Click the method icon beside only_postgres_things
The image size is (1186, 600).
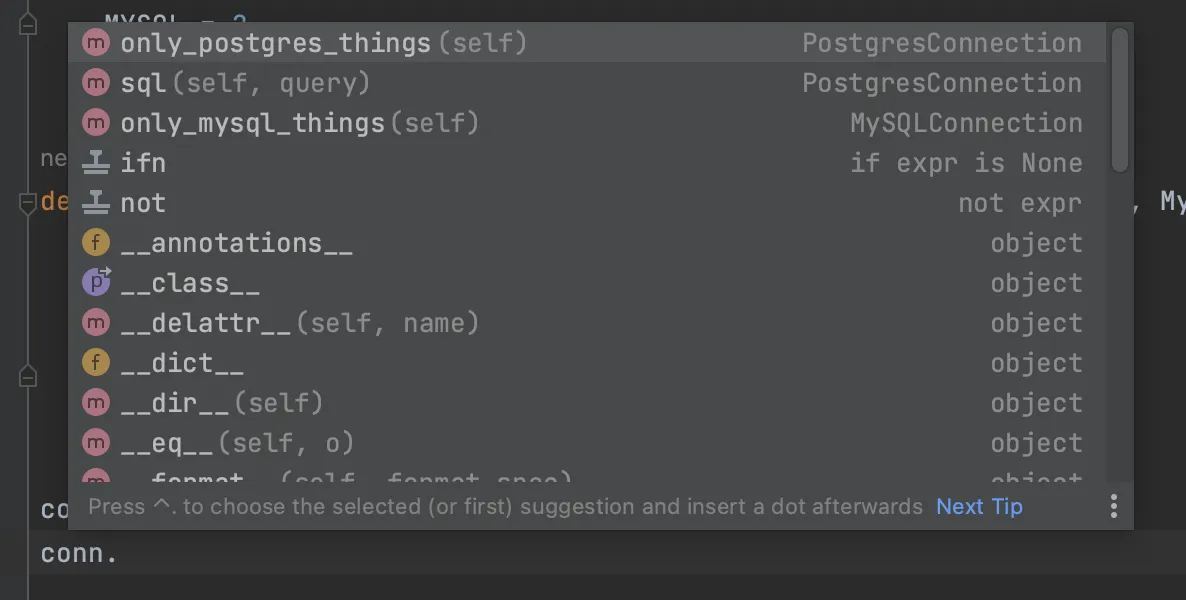(95, 43)
